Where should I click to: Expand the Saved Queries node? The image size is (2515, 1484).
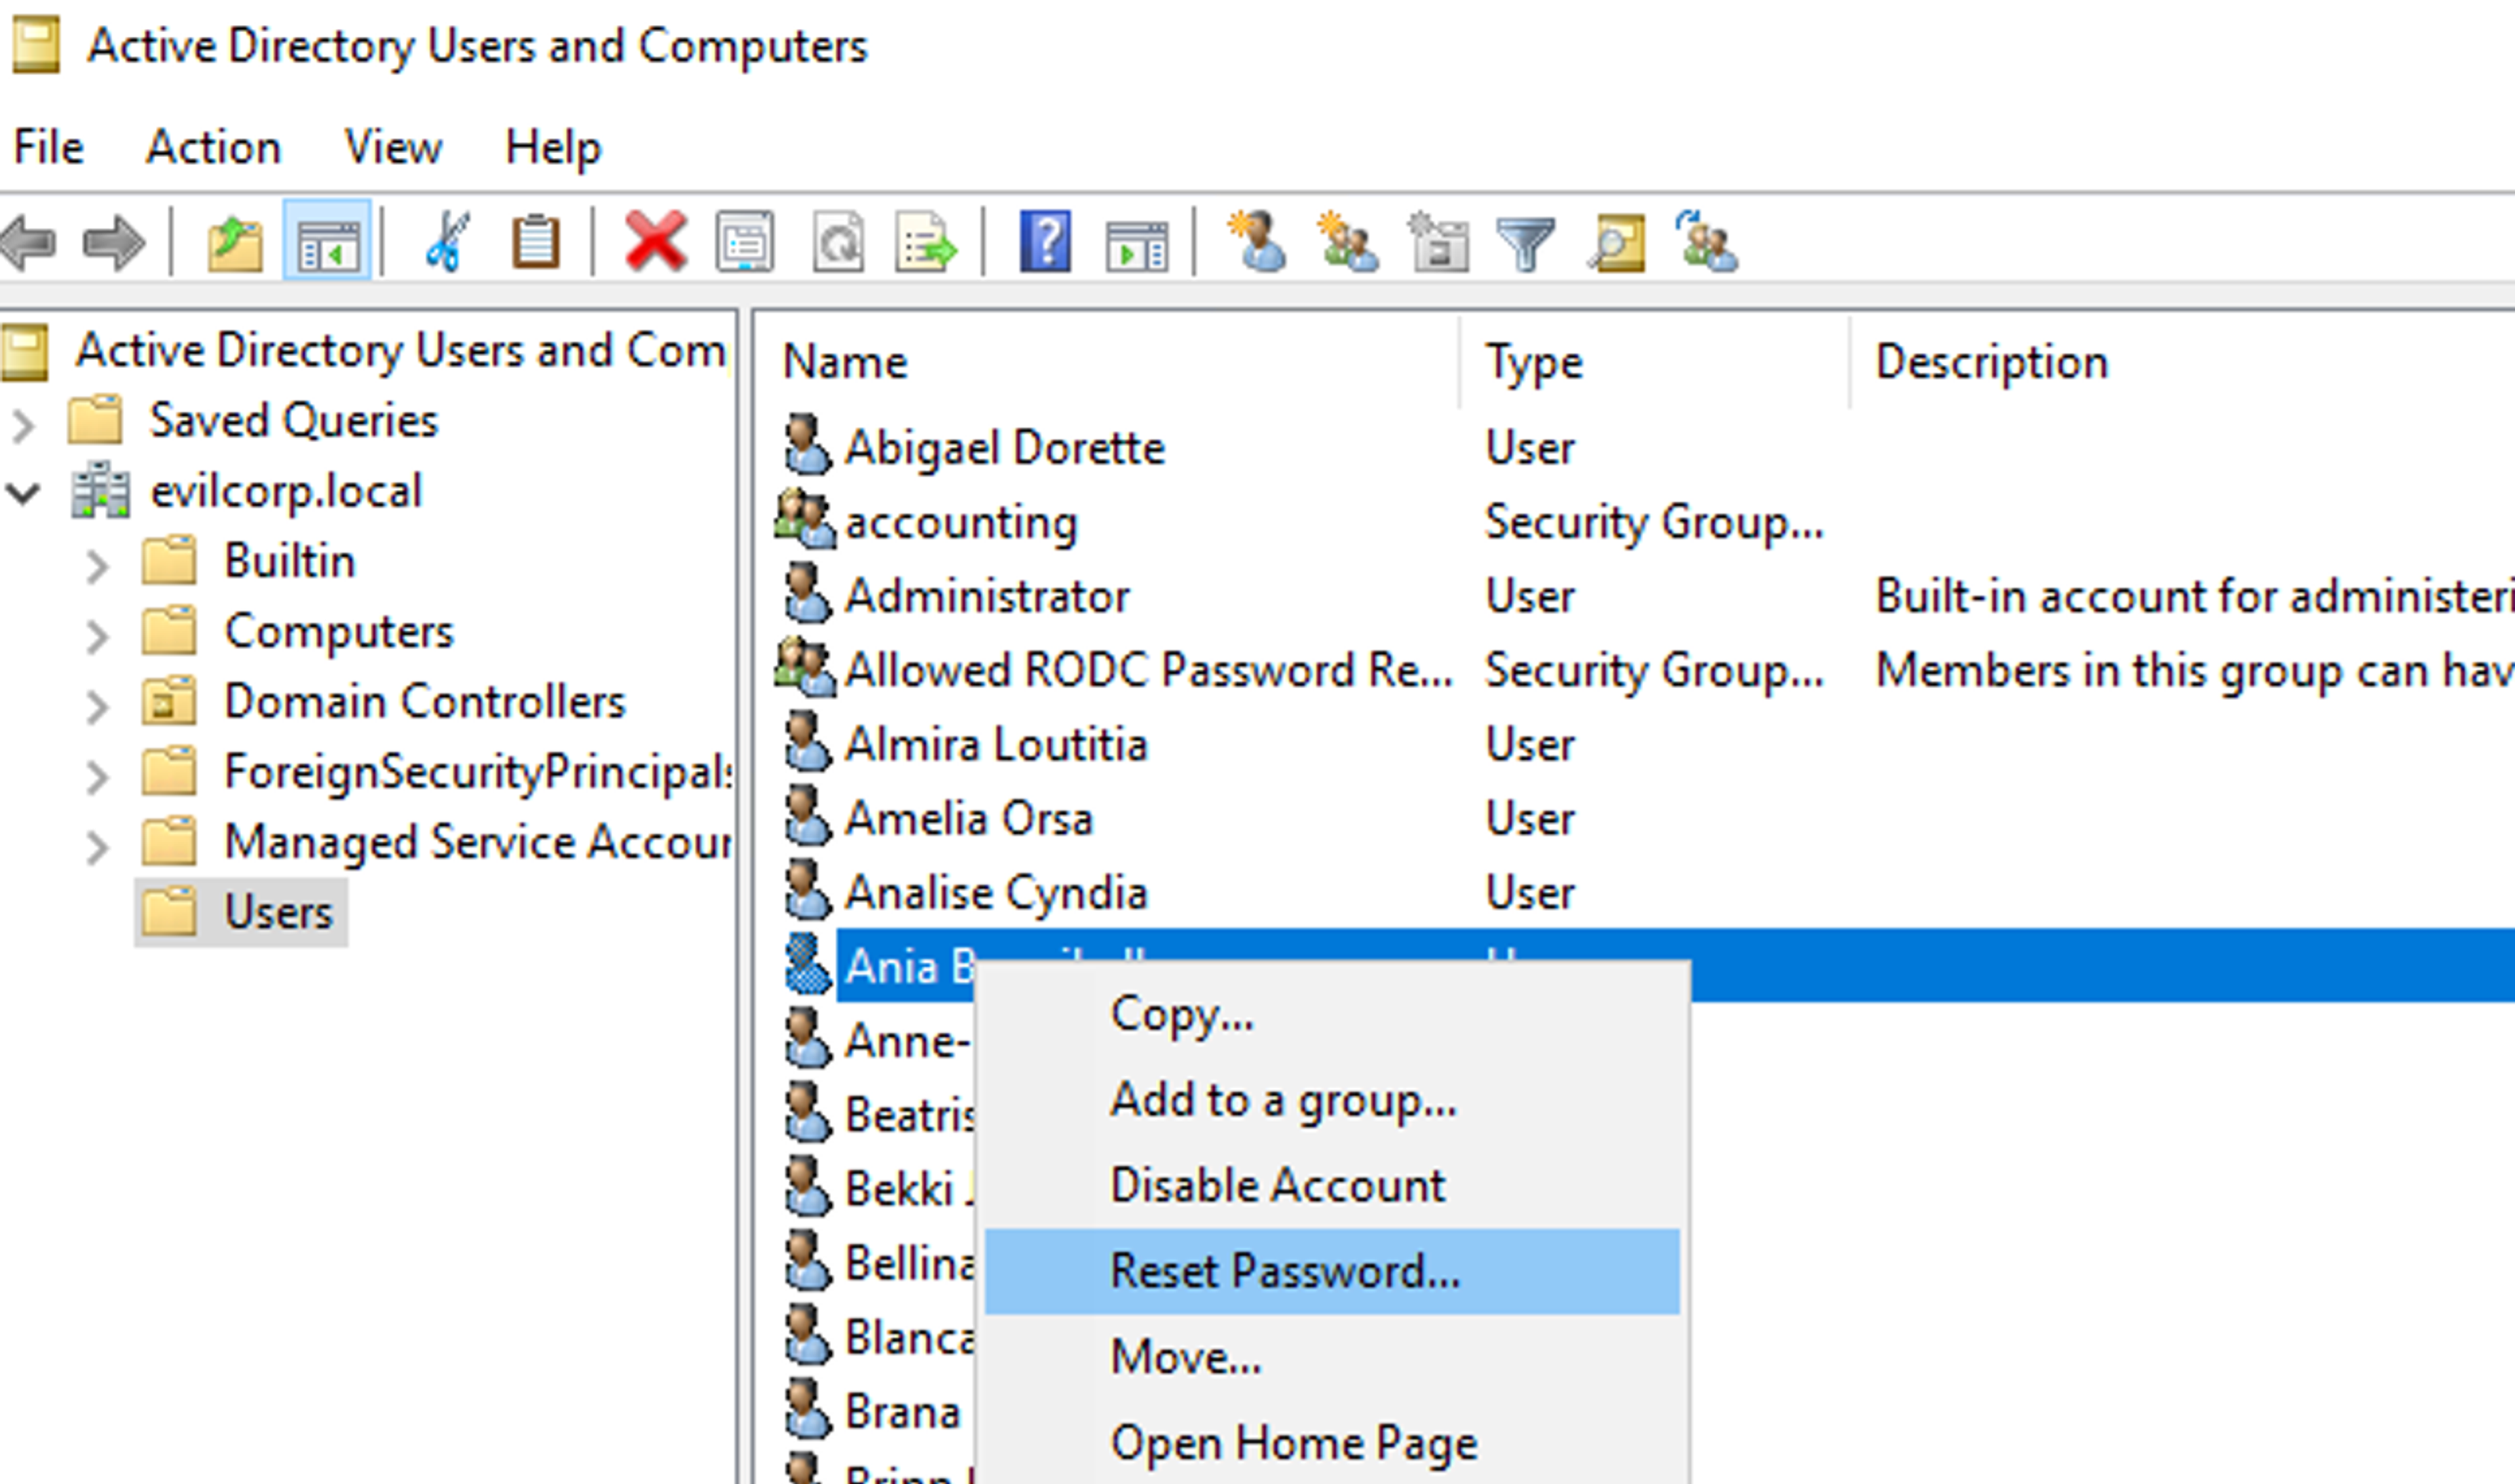click(x=24, y=424)
